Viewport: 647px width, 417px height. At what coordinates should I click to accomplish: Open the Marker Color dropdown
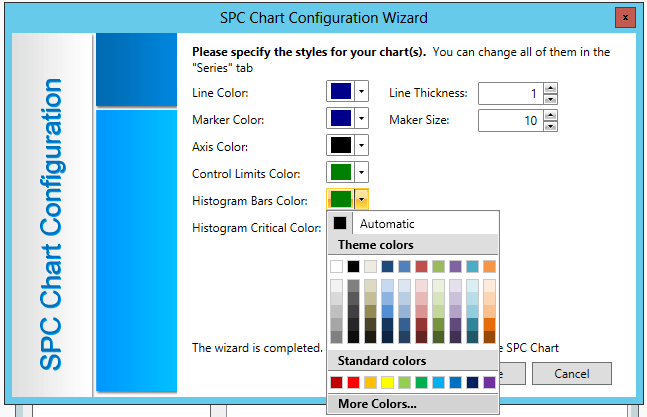pyautogui.click(x=362, y=119)
